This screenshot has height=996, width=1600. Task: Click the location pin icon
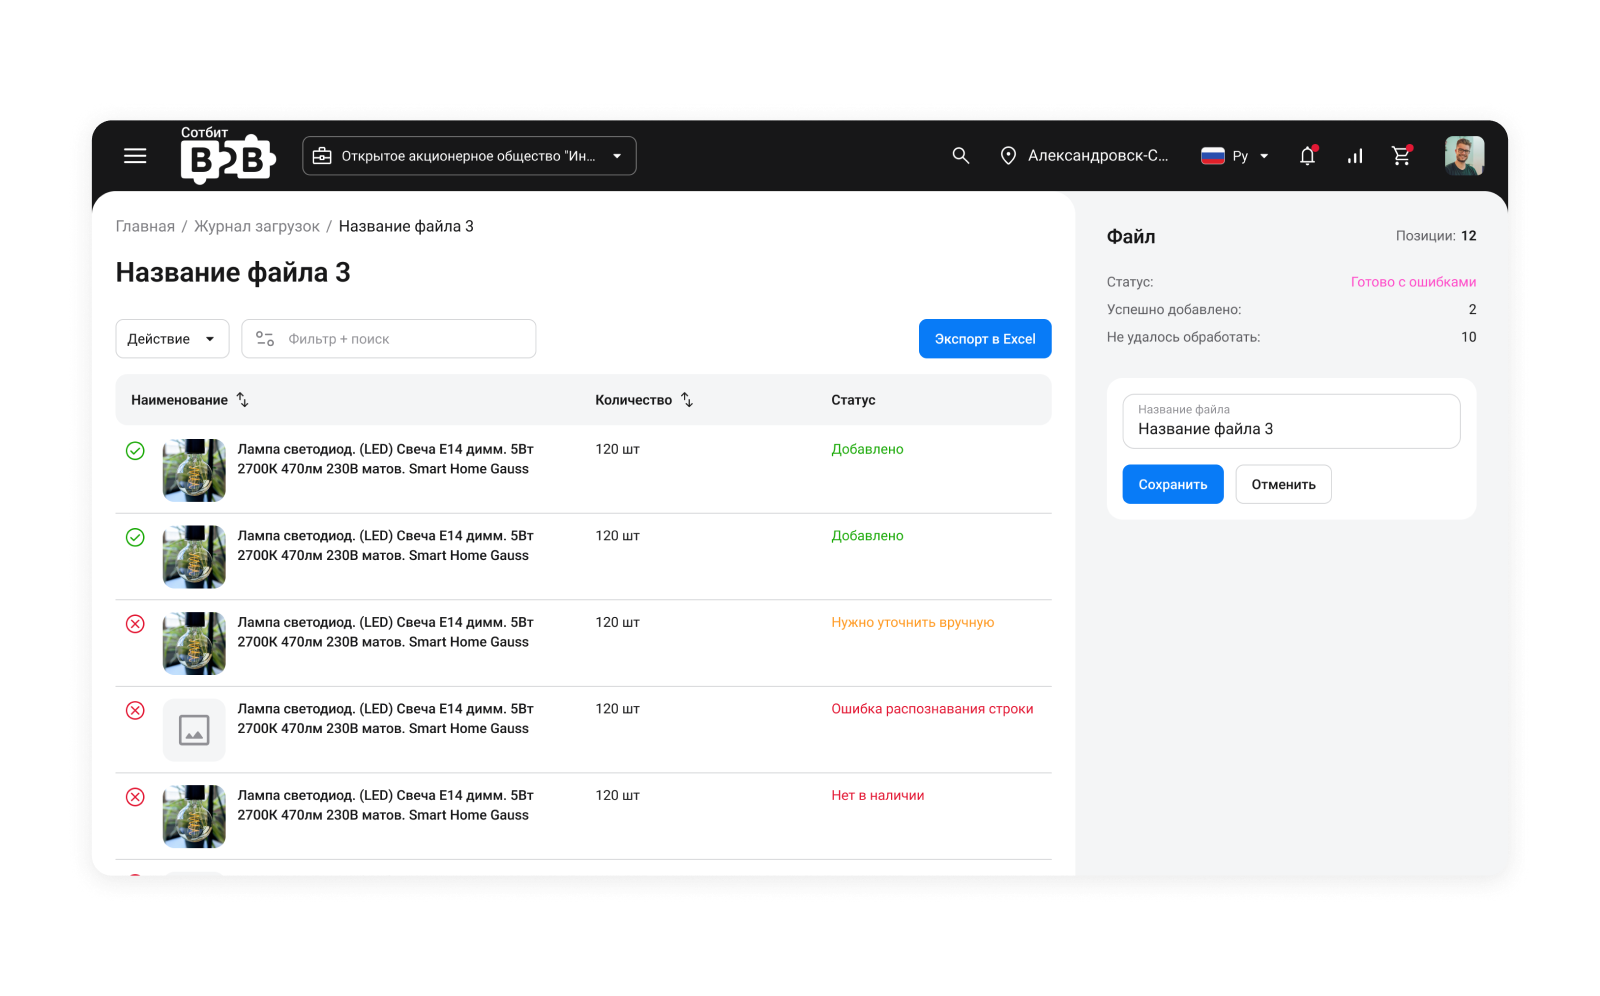[1008, 156]
